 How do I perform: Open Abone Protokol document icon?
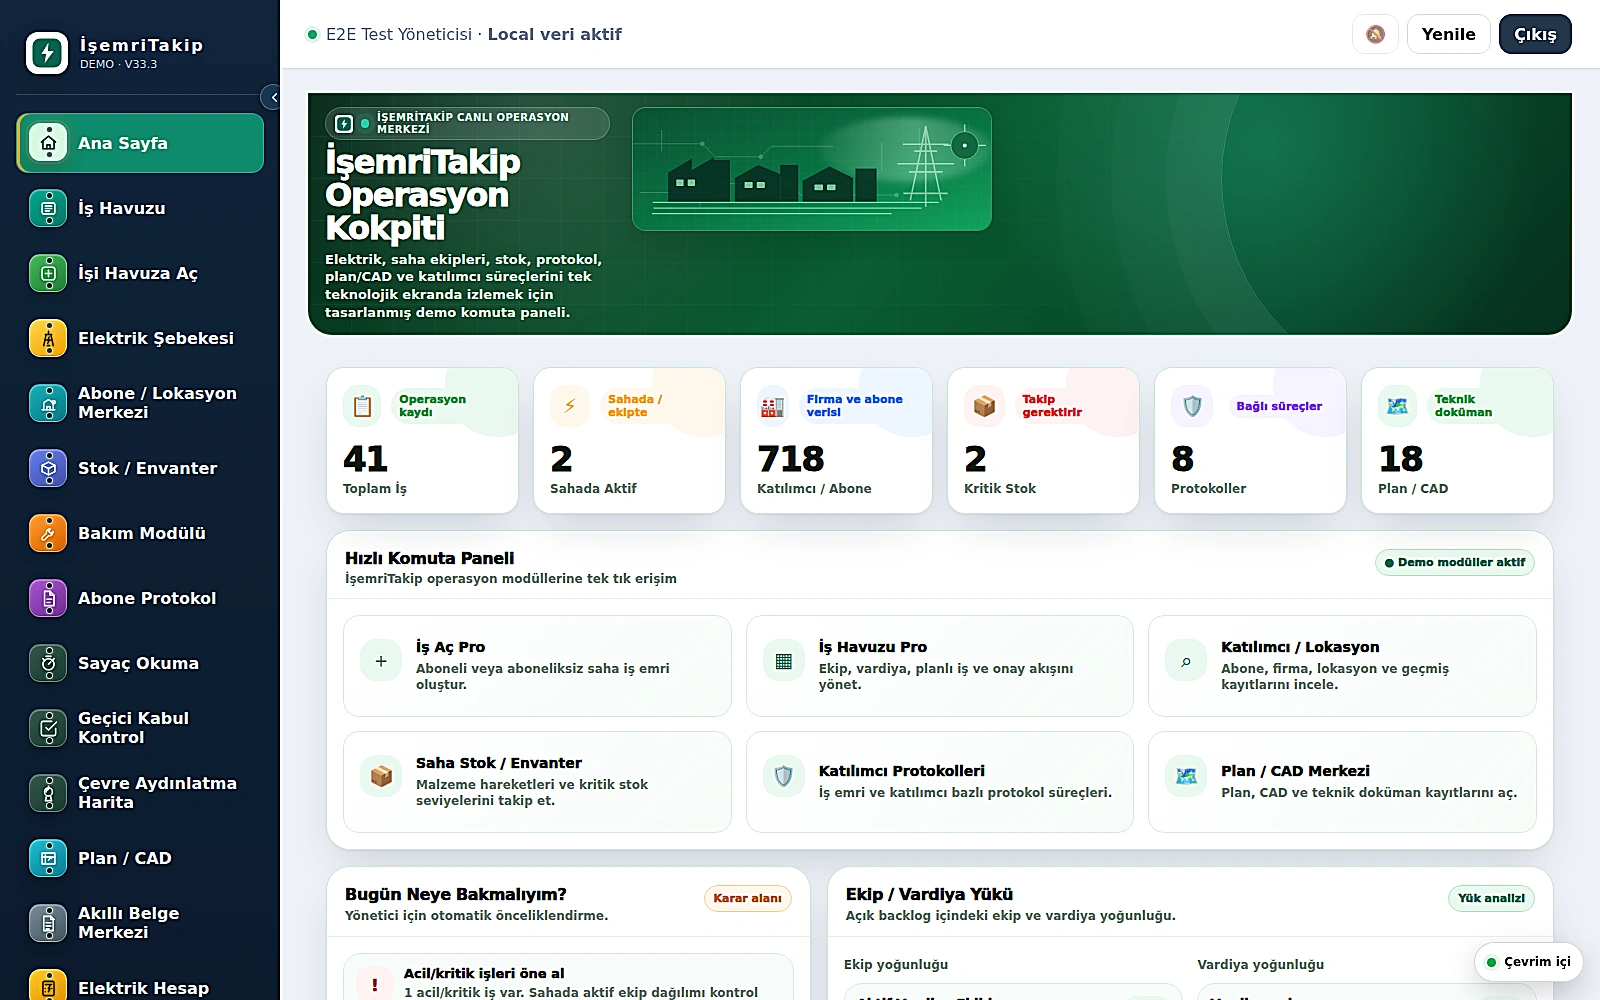[48, 598]
